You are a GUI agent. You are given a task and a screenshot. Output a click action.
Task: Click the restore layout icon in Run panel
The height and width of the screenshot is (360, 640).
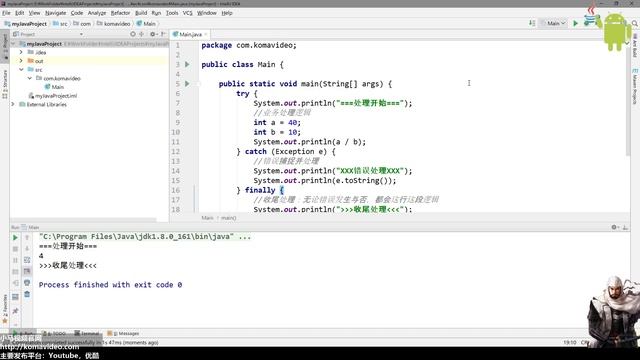(15, 297)
